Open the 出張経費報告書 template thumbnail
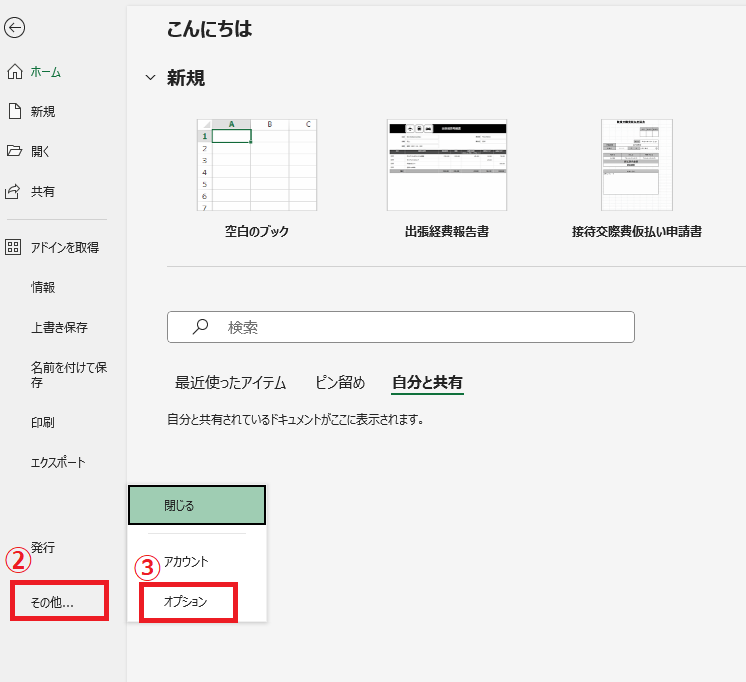The height and width of the screenshot is (682, 746). coord(447,165)
